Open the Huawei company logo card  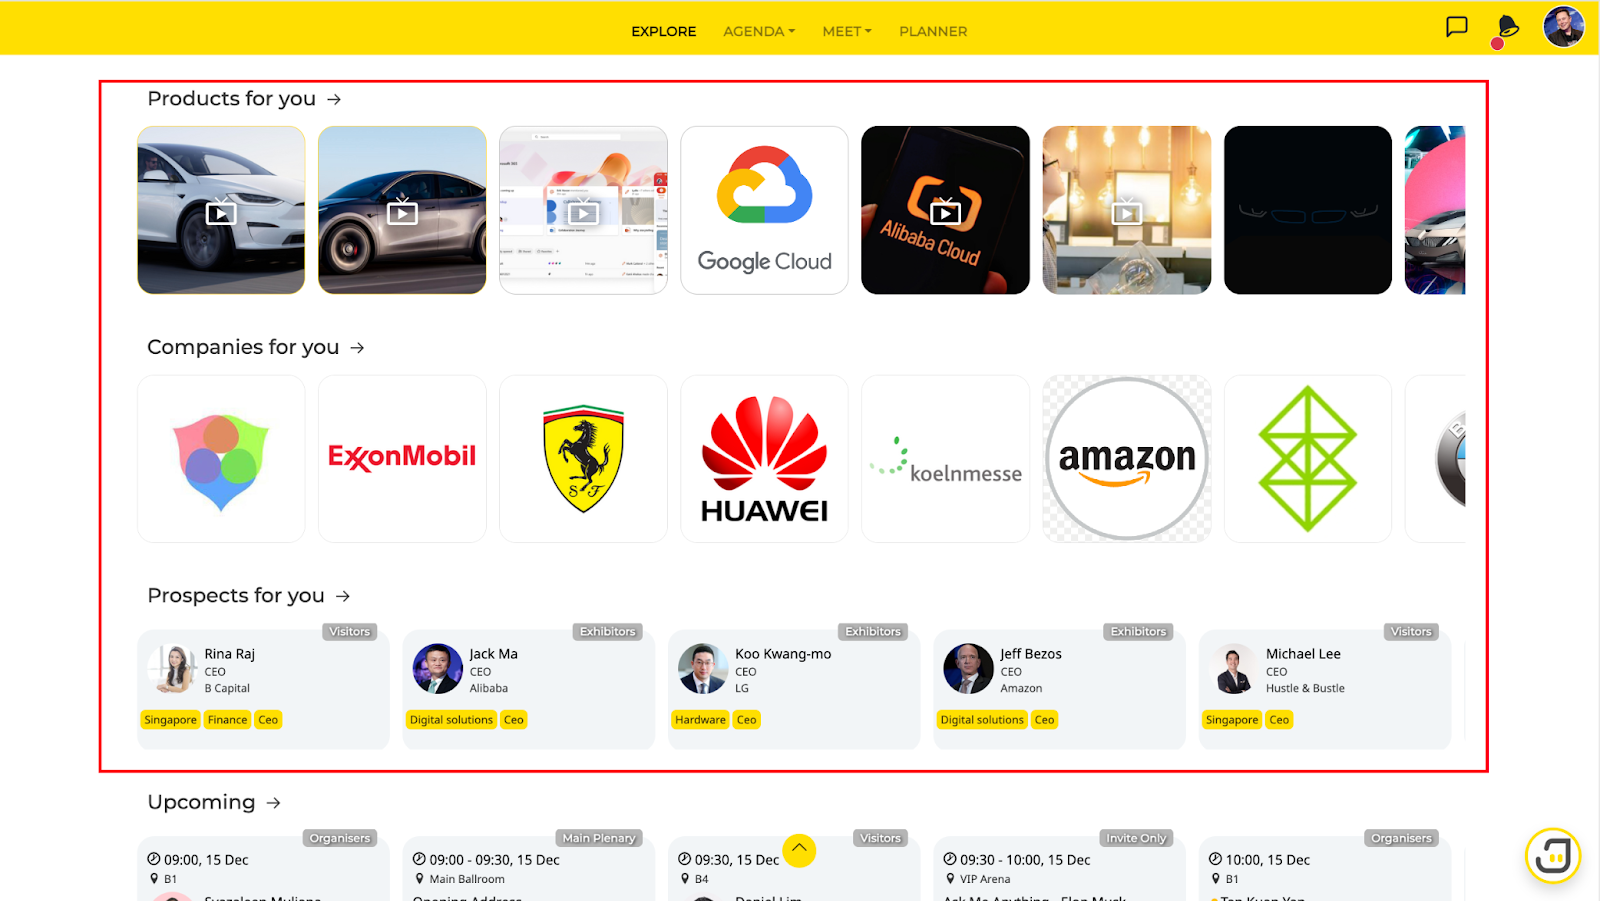coord(765,459)
